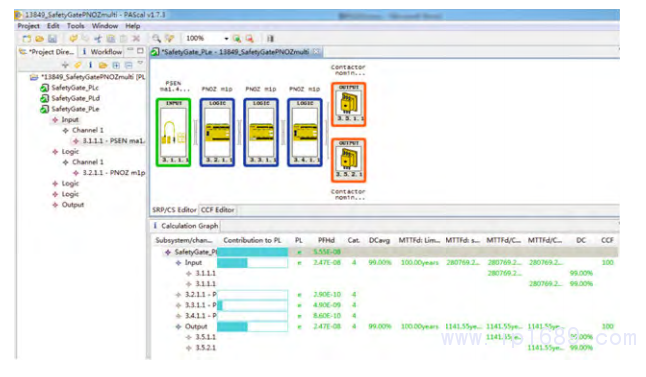The width and height of the screenshot is (646, 377).
Task: Switch to the CCF Editor tab
Action: coord(217,210)
